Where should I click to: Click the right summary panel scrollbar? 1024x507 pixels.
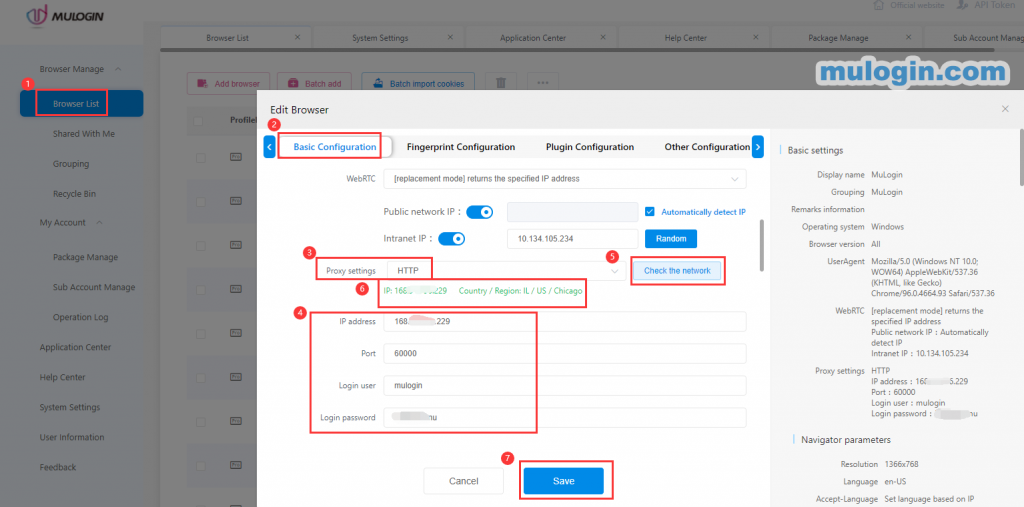click(x=1021, y=157)
